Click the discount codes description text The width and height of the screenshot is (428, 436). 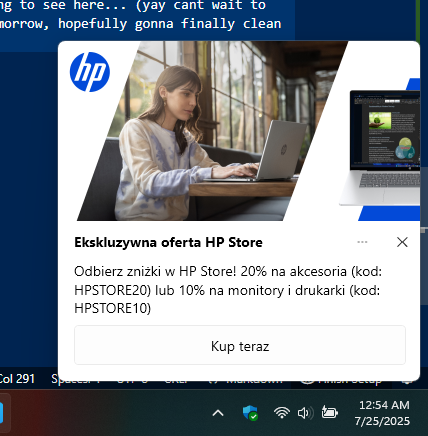pos(228,290)
